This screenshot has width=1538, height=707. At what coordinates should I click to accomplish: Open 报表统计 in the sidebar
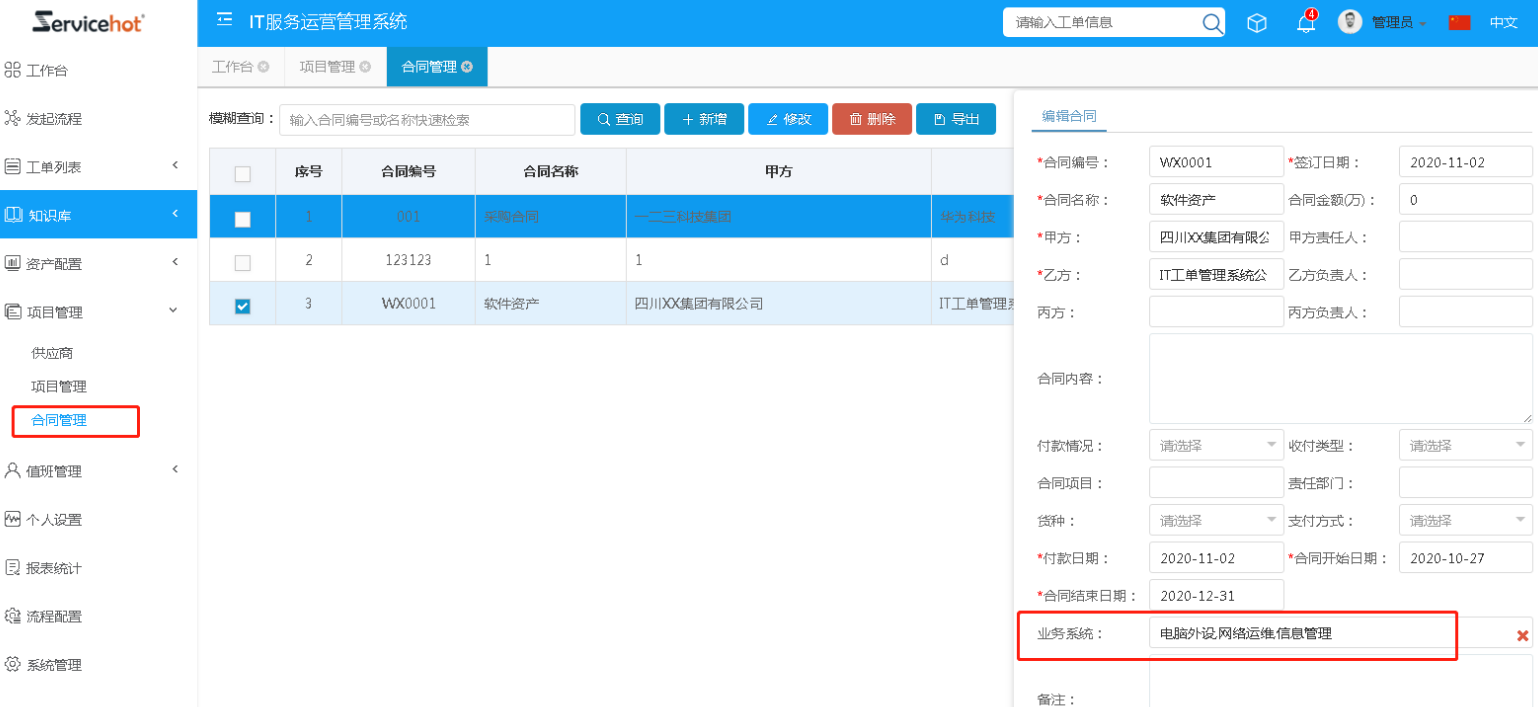[x=54, y=568]
